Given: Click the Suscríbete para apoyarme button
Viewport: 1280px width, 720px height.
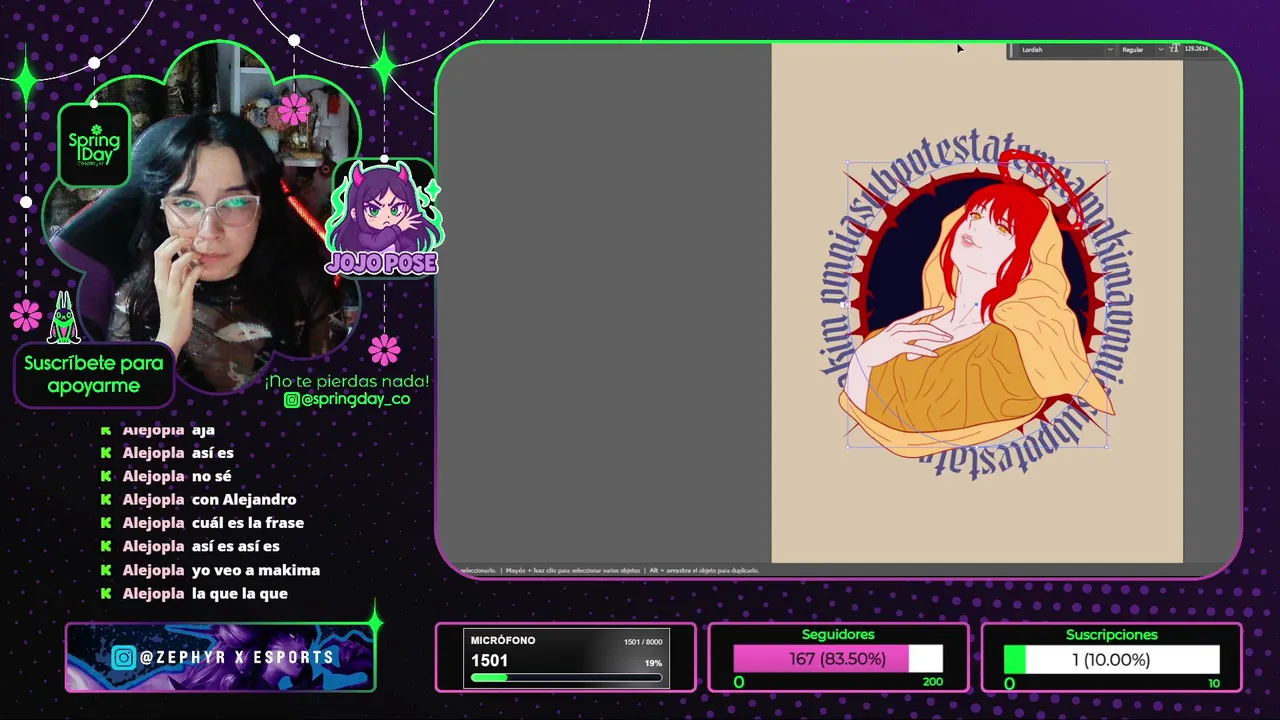Looking at the screenshot, I should click(94, 374).
